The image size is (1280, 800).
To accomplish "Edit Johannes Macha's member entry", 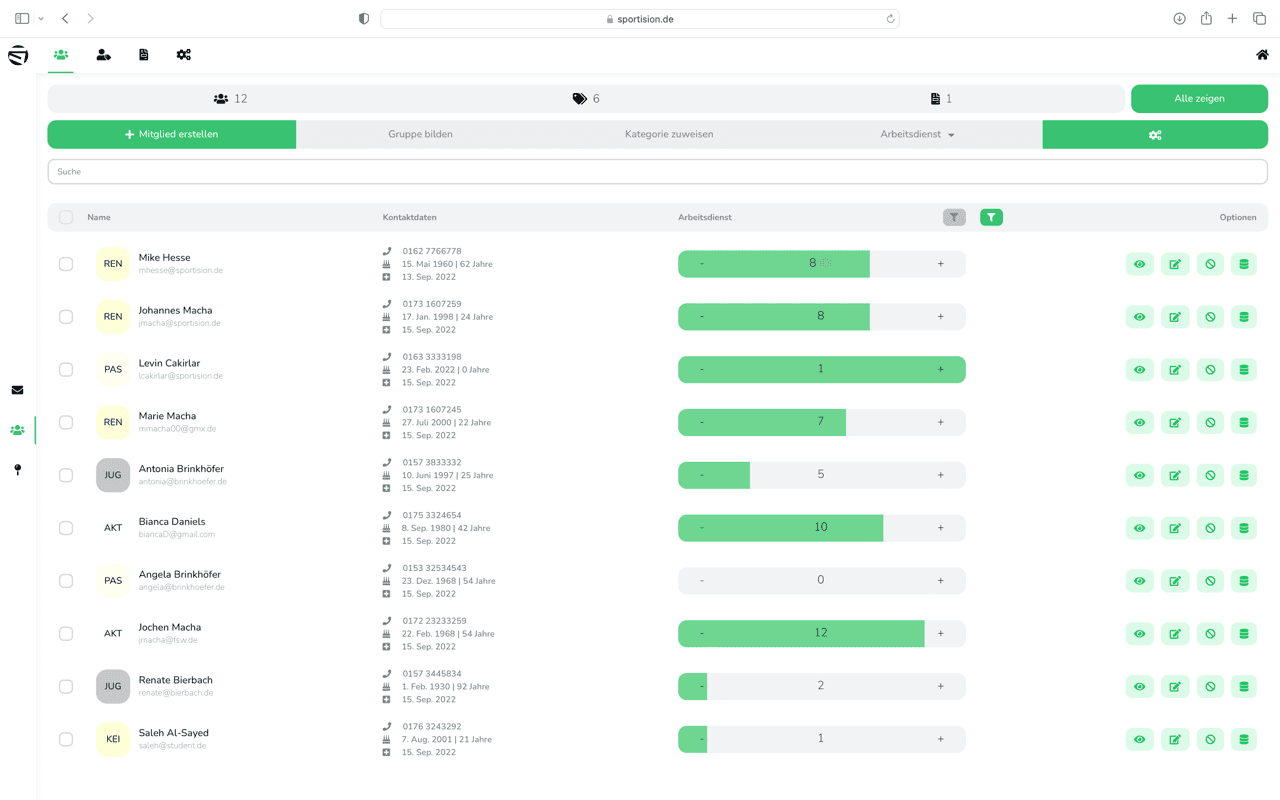I will pos(1175,317).
